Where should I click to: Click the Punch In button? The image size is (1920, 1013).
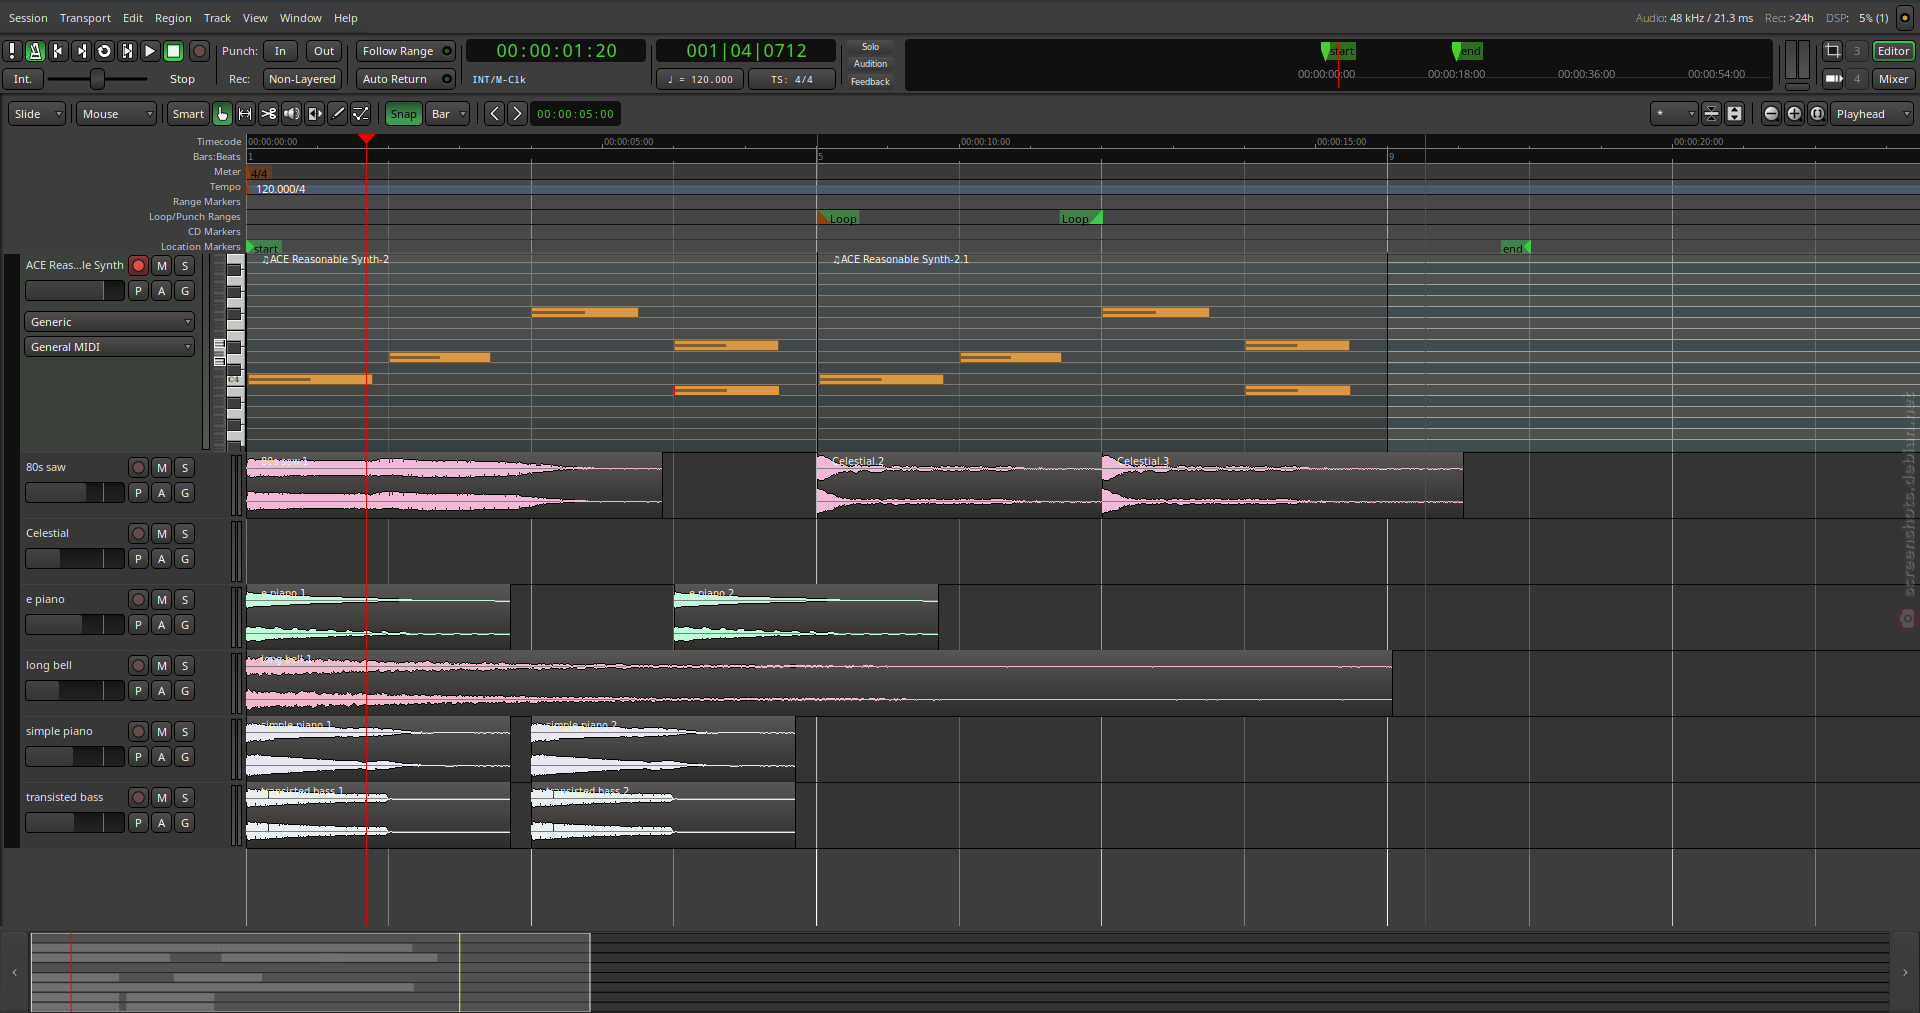pyautogui.click(x=280, y=51)
